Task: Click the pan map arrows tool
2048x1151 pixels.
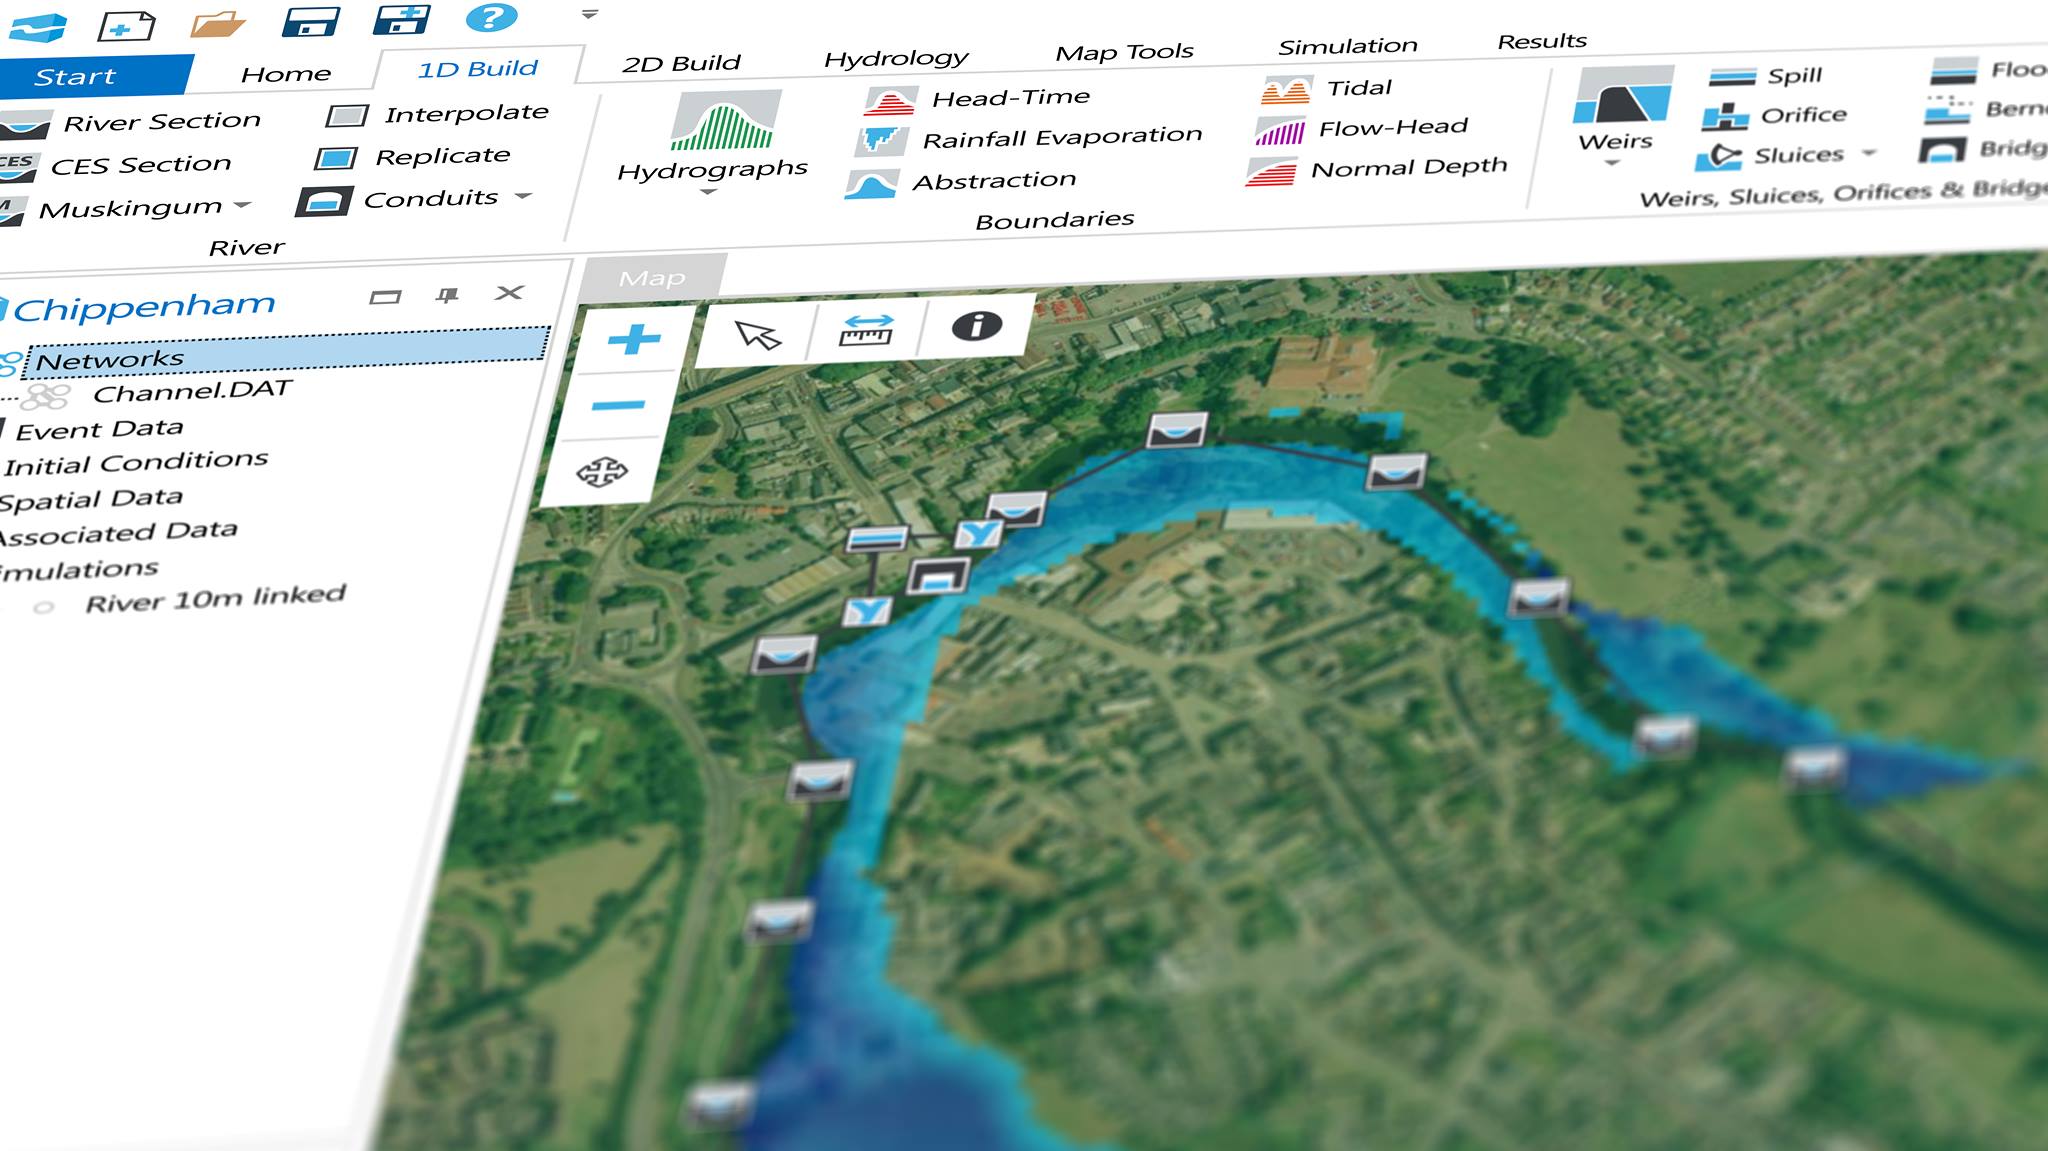Action: (602, 471)
